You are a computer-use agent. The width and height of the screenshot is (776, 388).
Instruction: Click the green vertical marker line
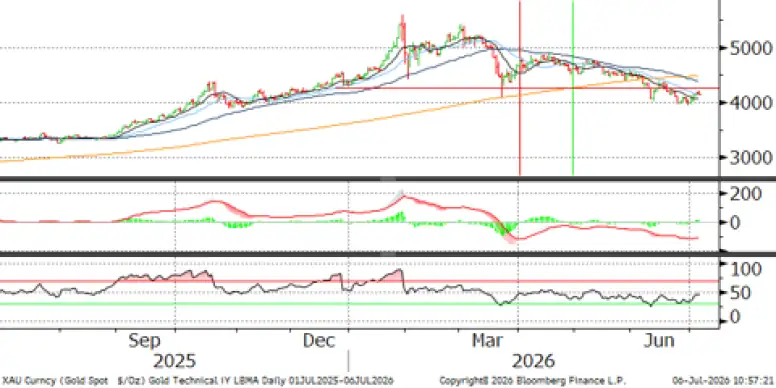tap(573, 88)
